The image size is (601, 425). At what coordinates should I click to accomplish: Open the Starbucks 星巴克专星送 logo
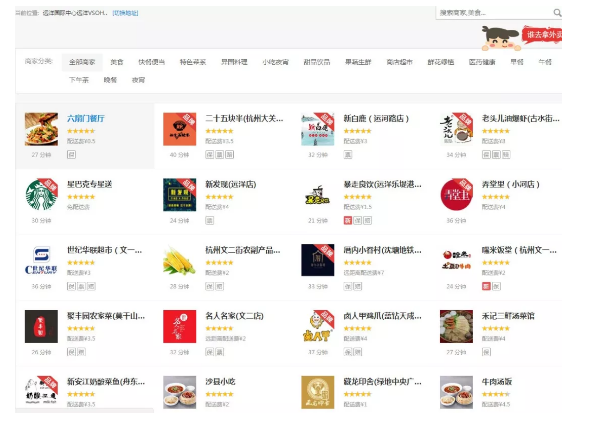pos(41,195)
